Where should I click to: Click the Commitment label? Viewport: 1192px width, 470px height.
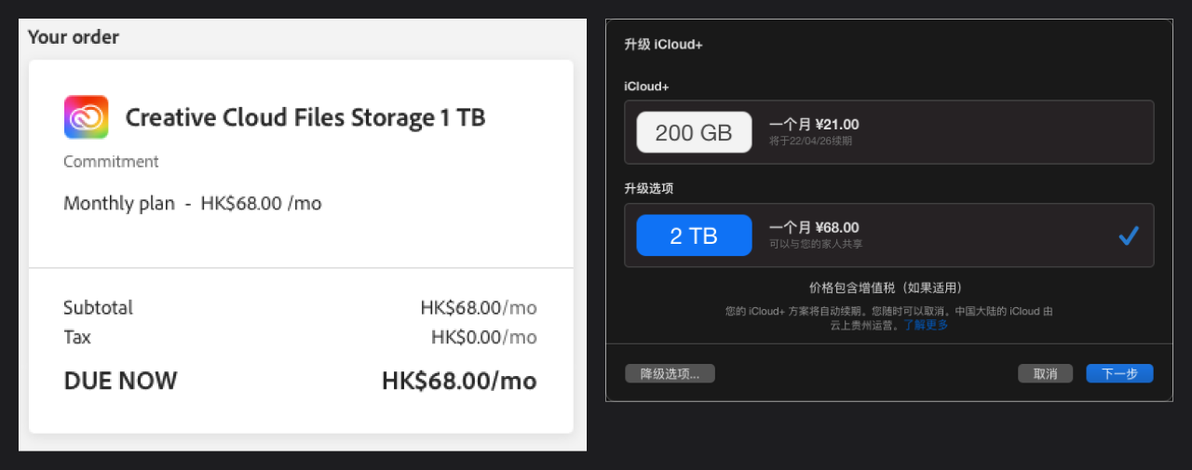[x=111, y=161]
